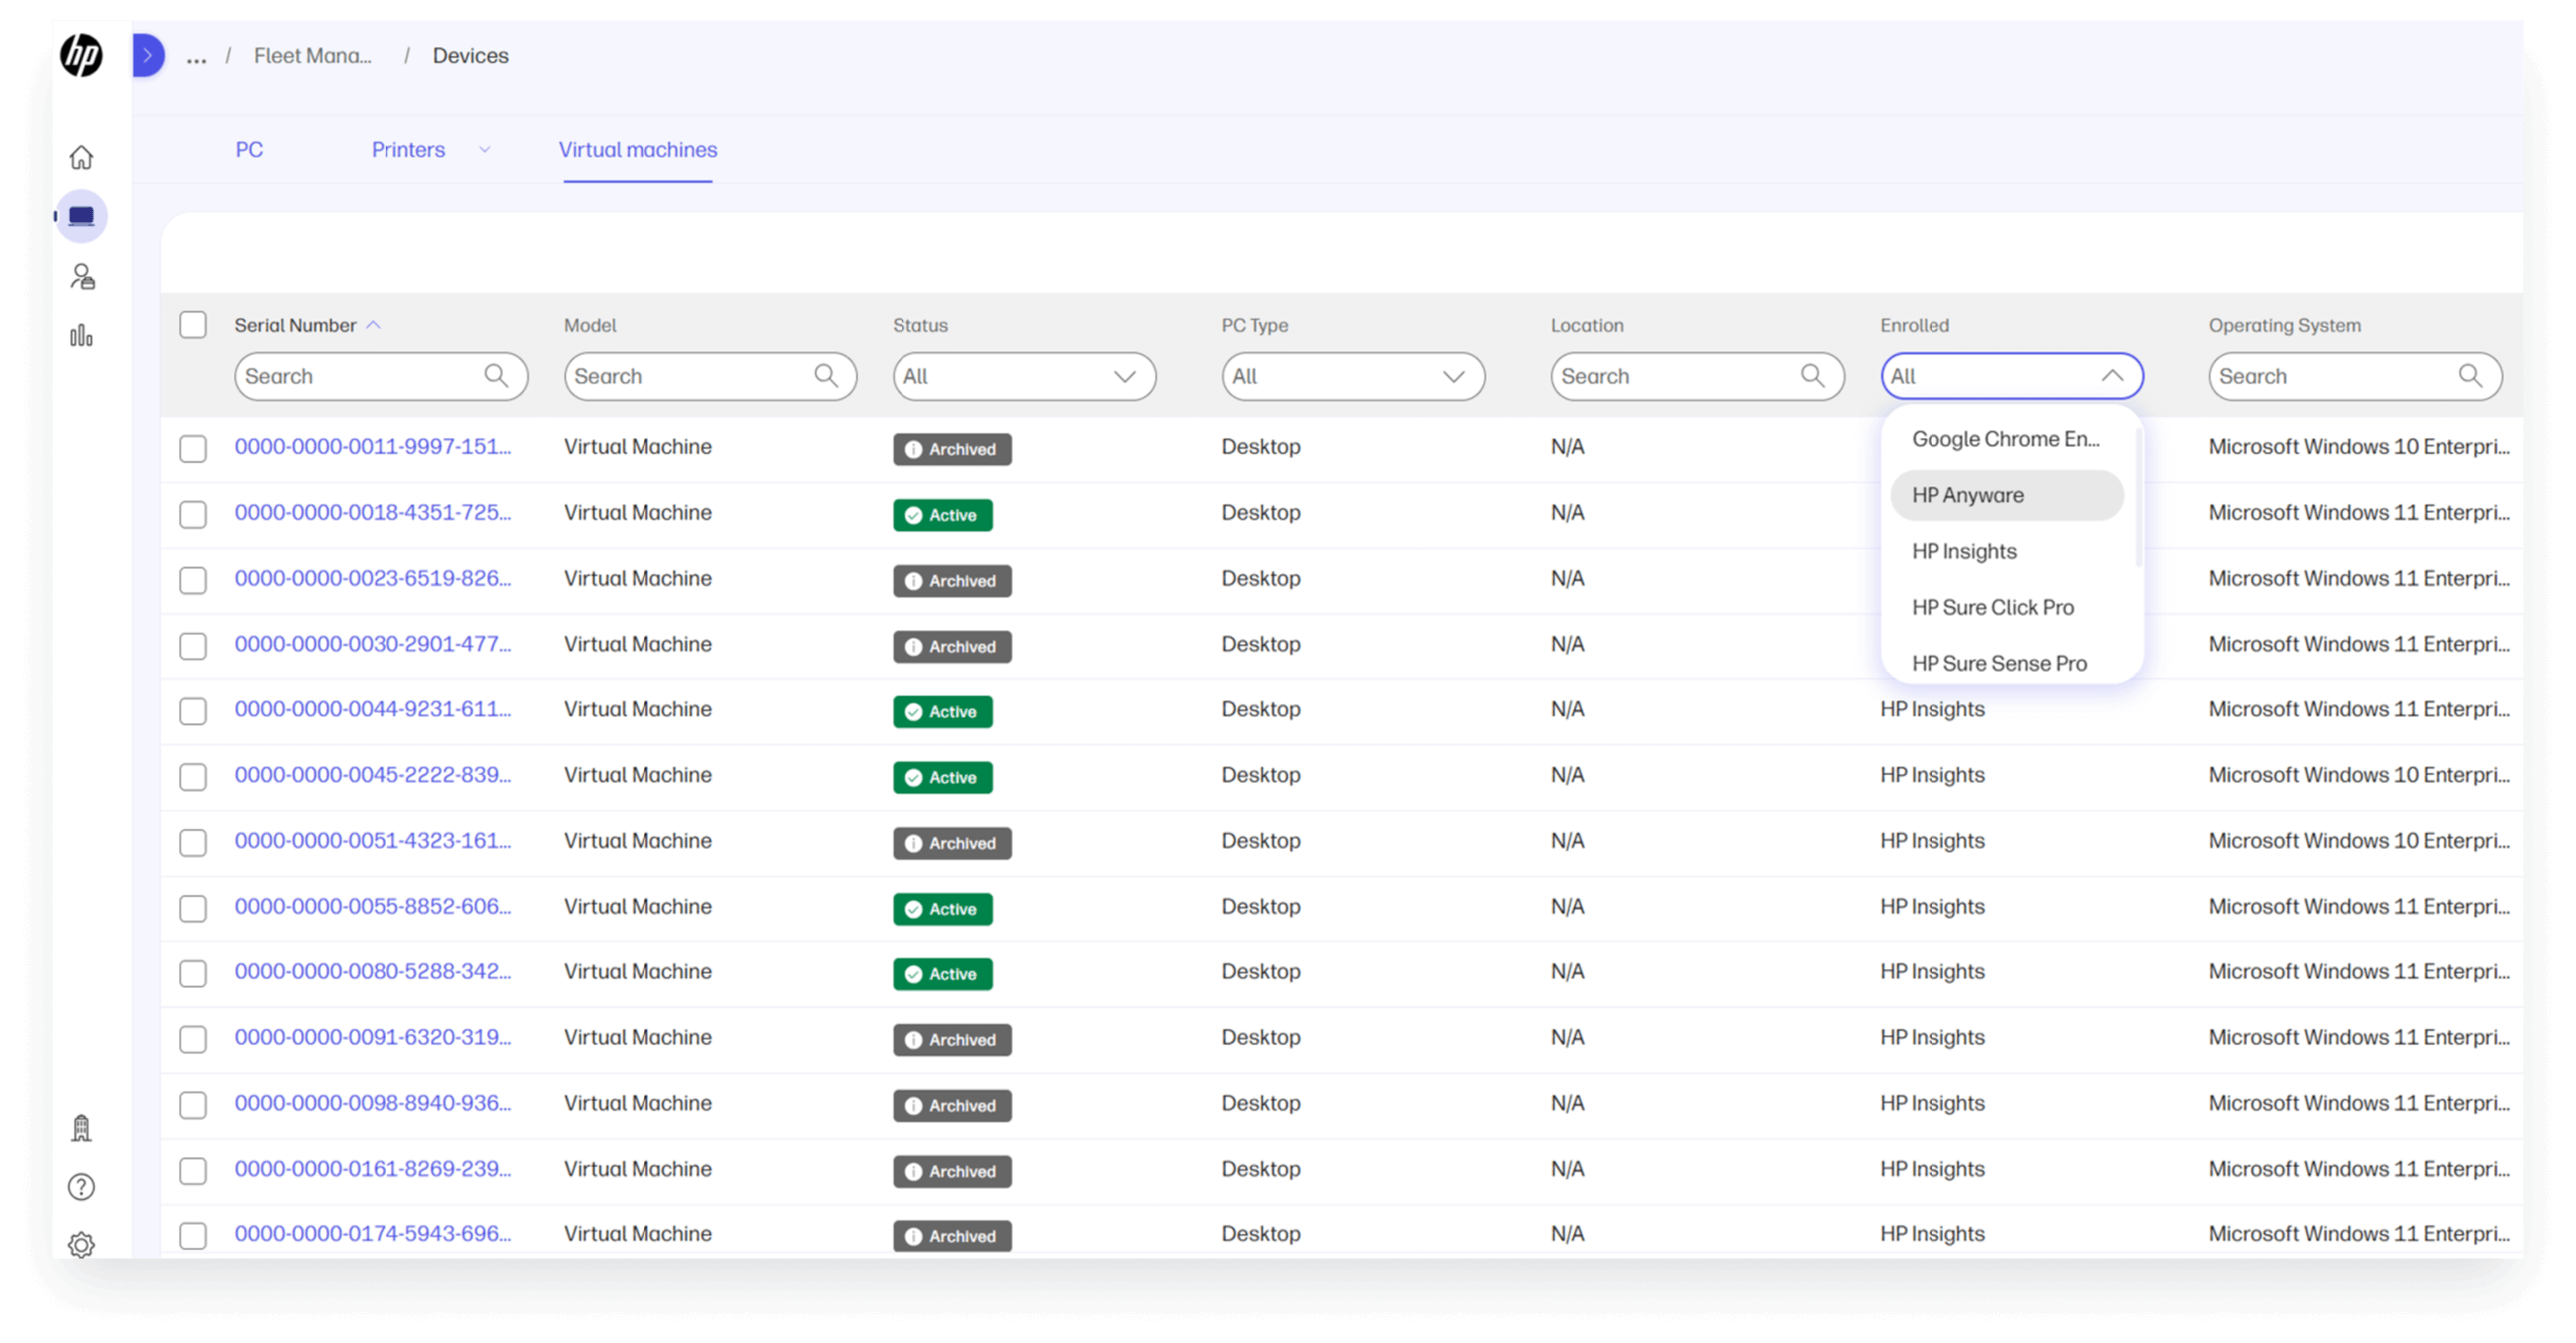The width and height of the screenshot is (2576, 1343).
Task: Check the row 0000-0000-0045-2222-839 checkbox
Action: pyautogui.click(x=193, y=776)
